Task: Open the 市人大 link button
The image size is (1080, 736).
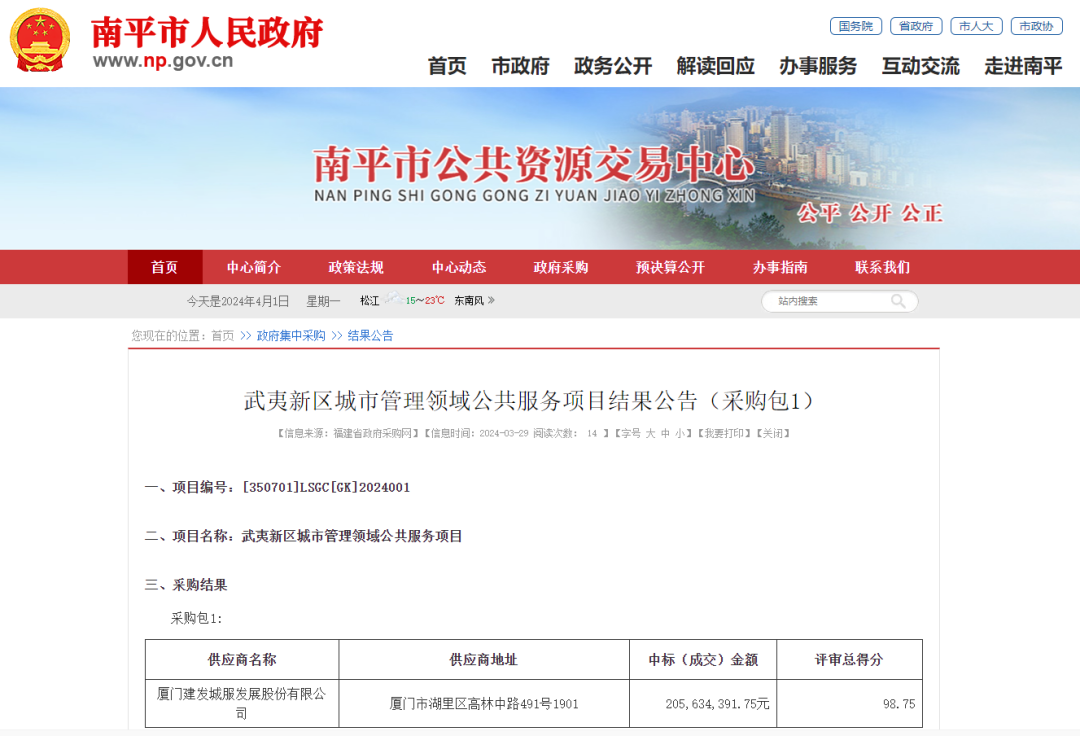Action: pyautogui.click(x=976, y=26)
